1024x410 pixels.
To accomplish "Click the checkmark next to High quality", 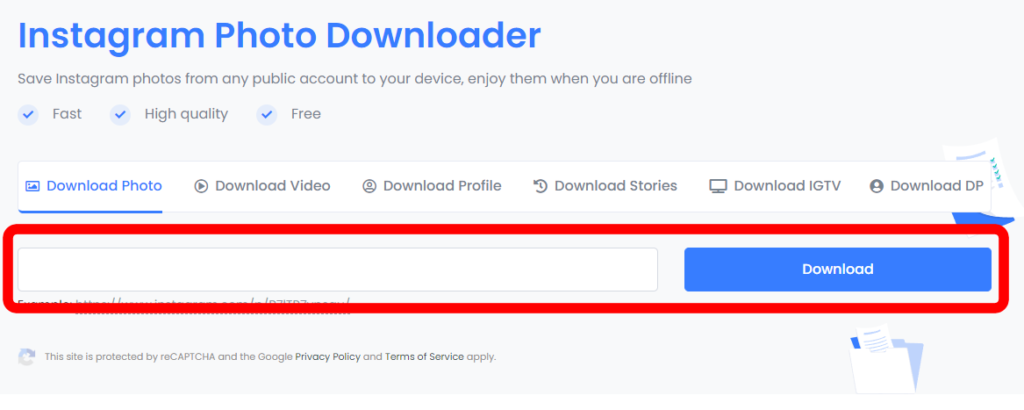I will click(x=120, y=115).
